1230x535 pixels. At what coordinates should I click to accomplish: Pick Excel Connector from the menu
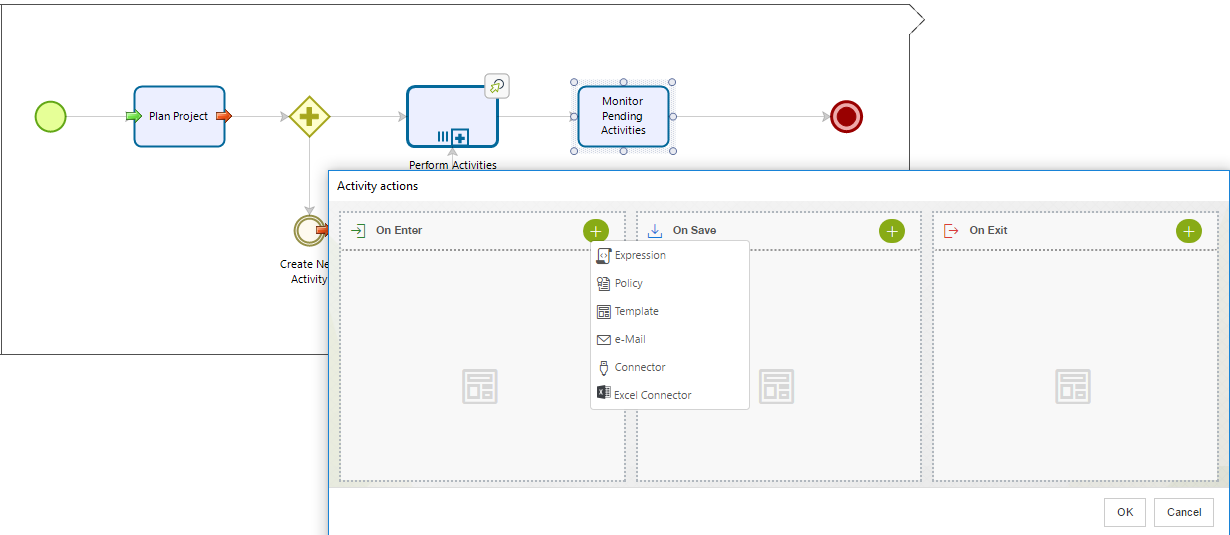click(652, 396)
